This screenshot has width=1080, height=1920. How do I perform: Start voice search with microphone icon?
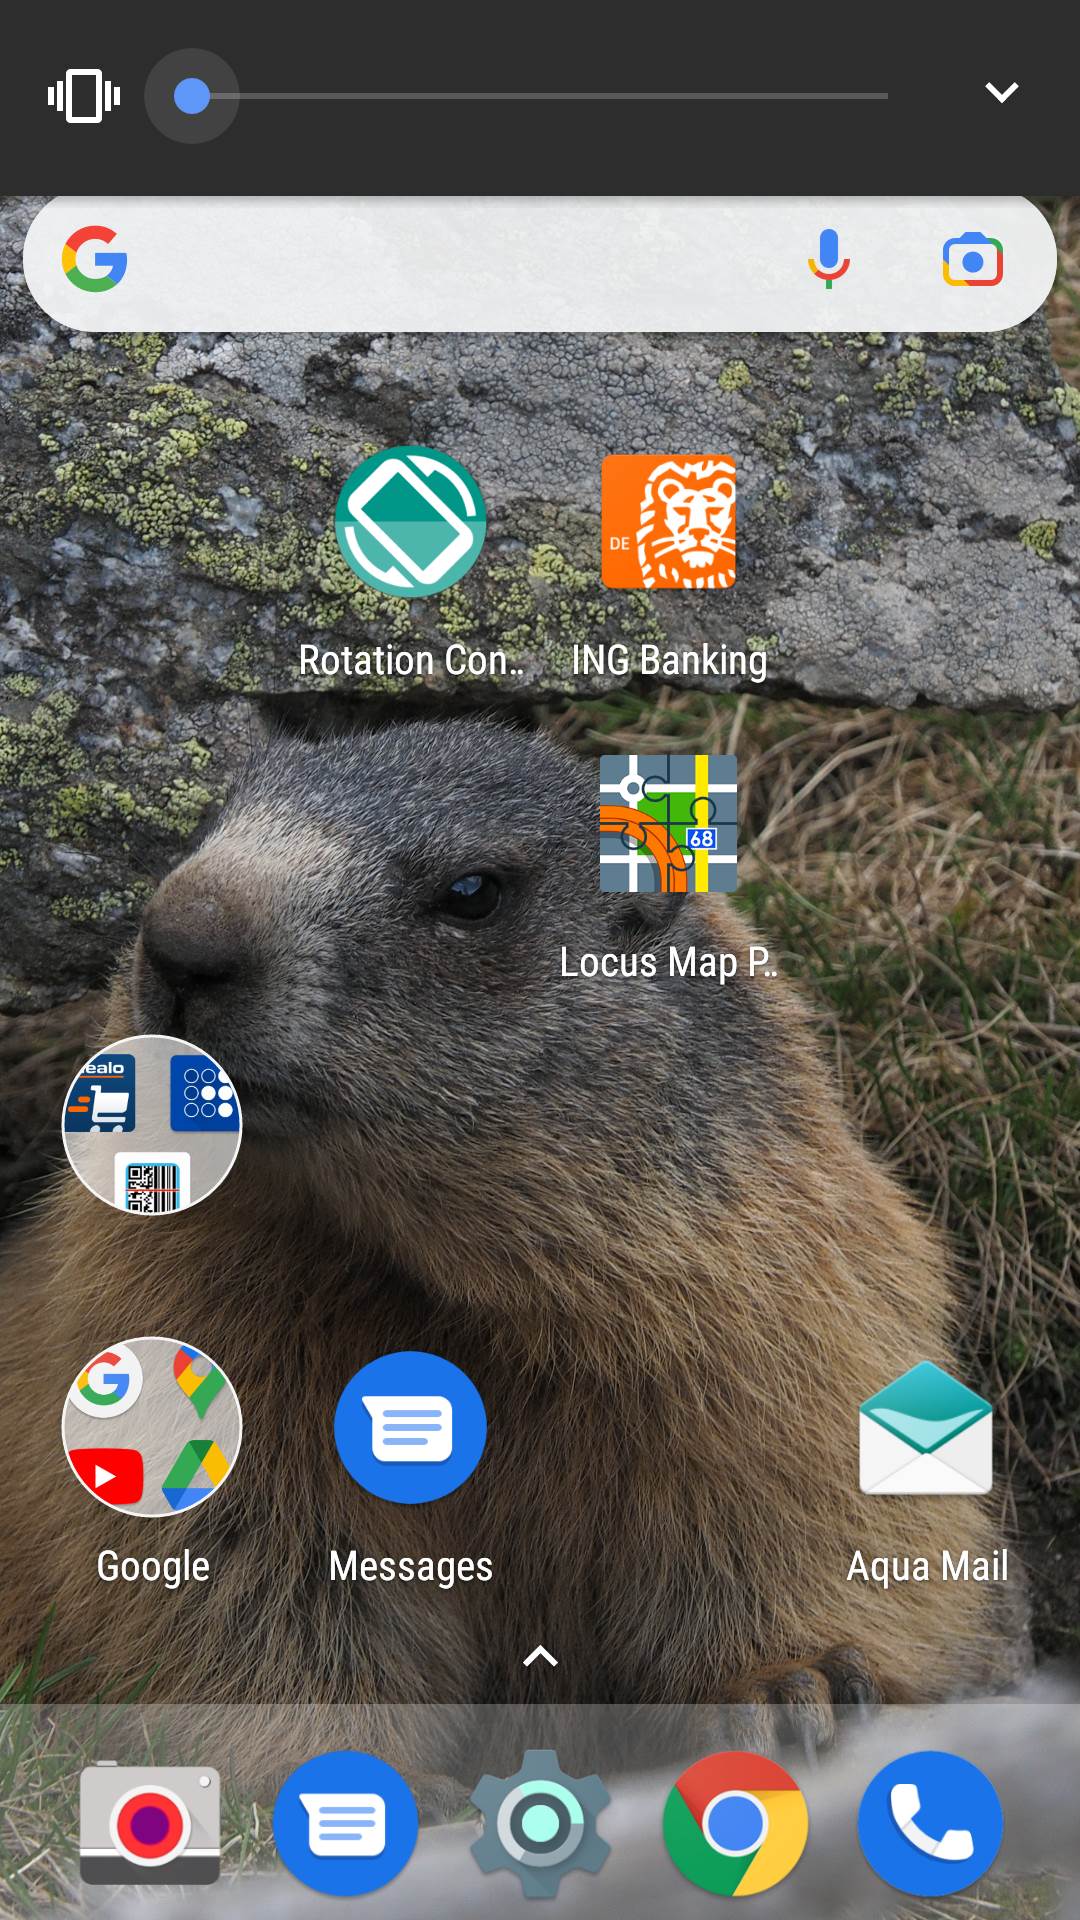829,260
